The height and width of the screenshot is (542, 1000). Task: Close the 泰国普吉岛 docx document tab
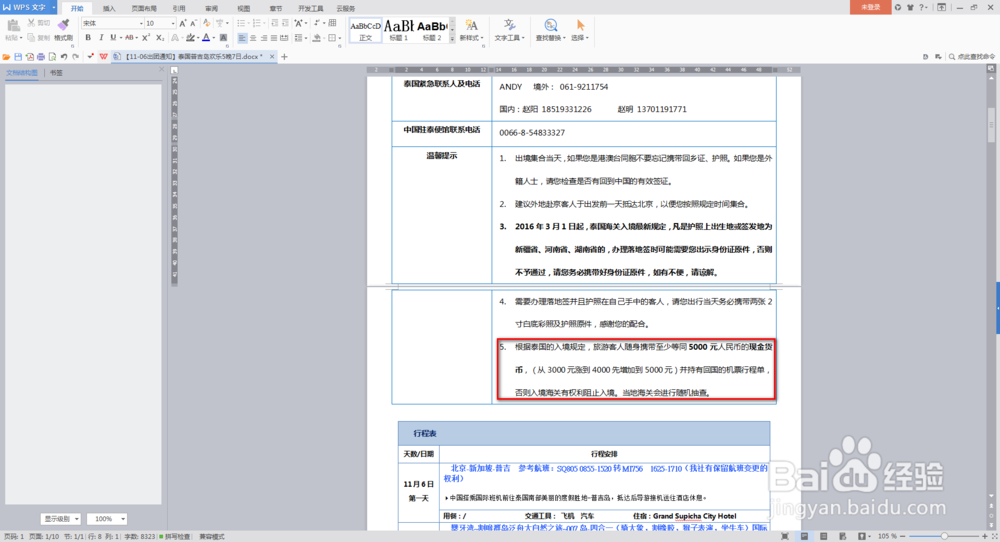(x=272, y=57)
